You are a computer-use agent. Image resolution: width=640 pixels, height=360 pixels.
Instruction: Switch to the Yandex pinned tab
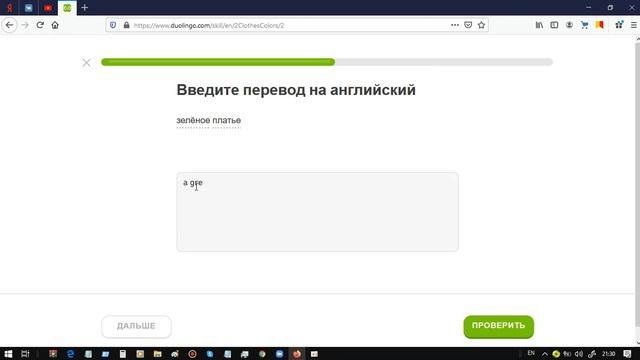9,8
